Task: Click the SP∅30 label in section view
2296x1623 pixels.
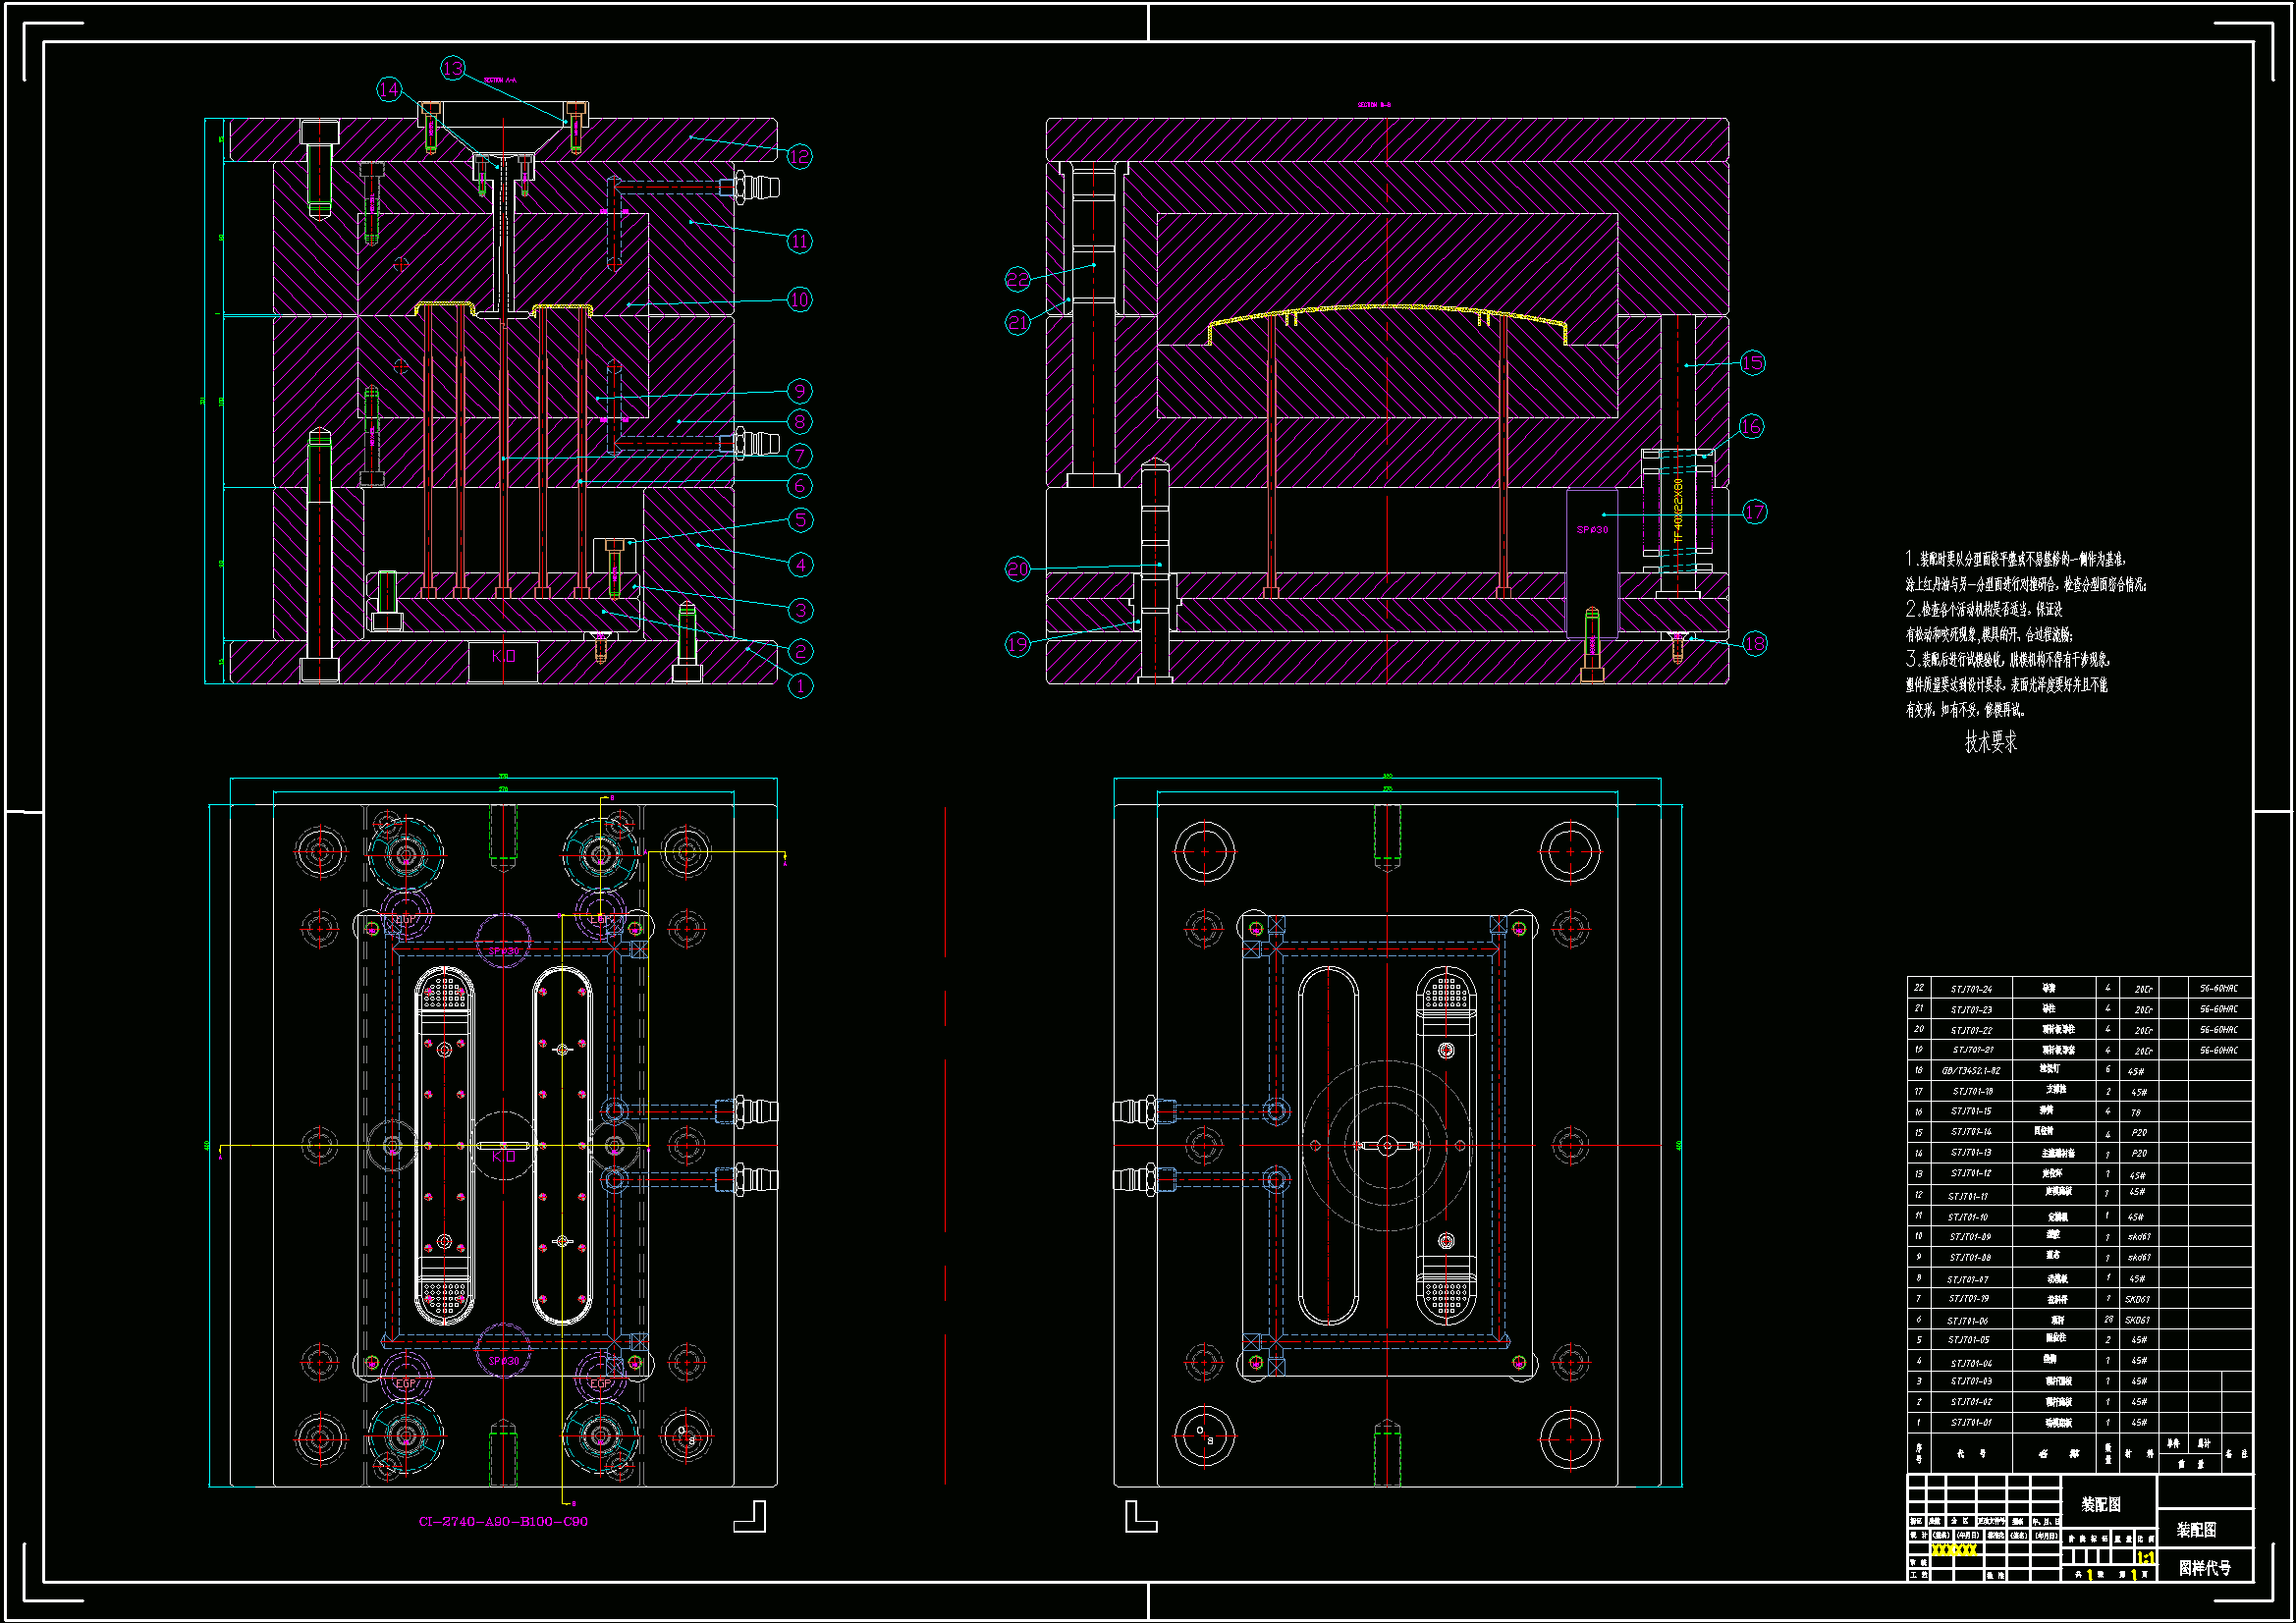Action: (1592, 530)
